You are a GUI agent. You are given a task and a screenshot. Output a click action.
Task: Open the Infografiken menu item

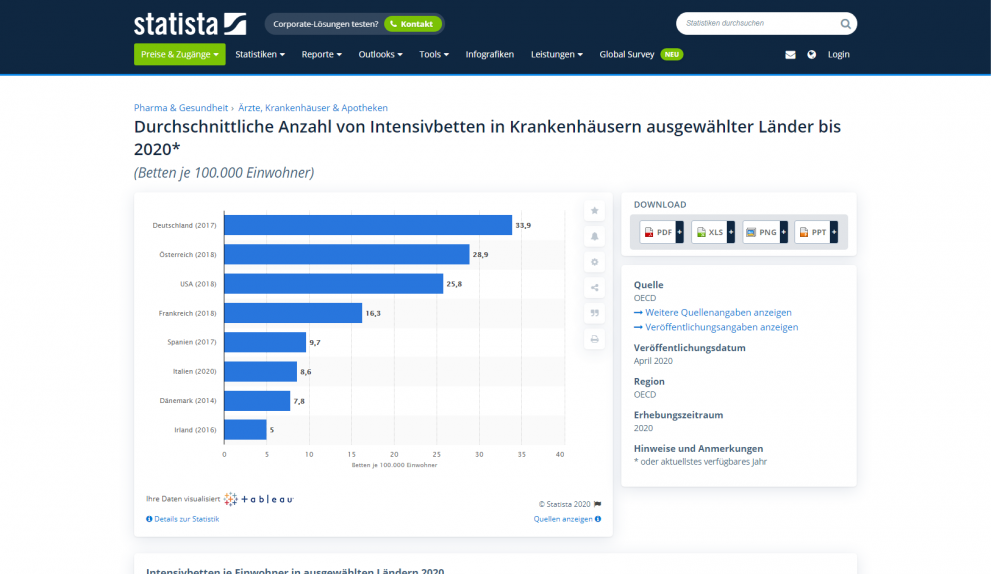tap(490, 54)
